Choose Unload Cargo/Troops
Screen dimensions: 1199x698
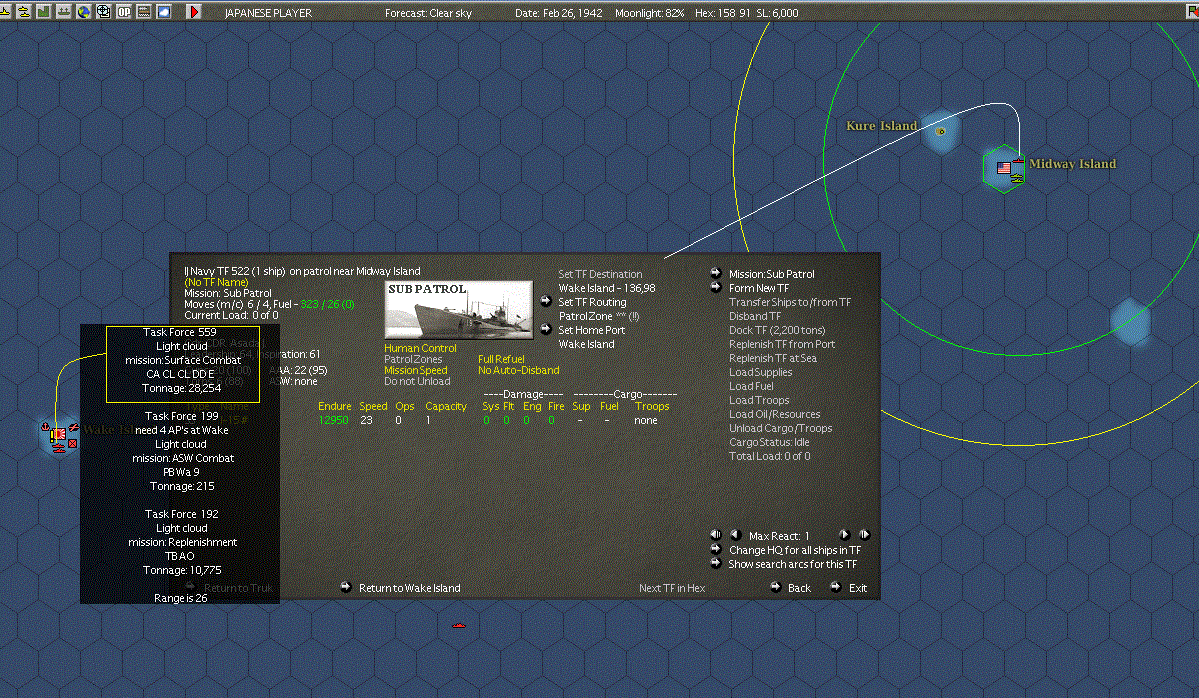click(x=780, y=428)
